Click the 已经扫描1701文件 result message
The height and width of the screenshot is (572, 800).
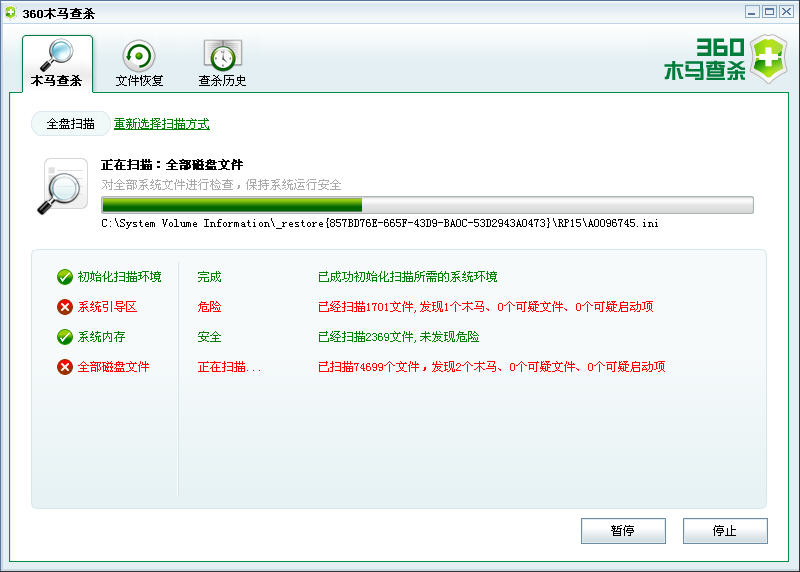click(x=486, y=307)
